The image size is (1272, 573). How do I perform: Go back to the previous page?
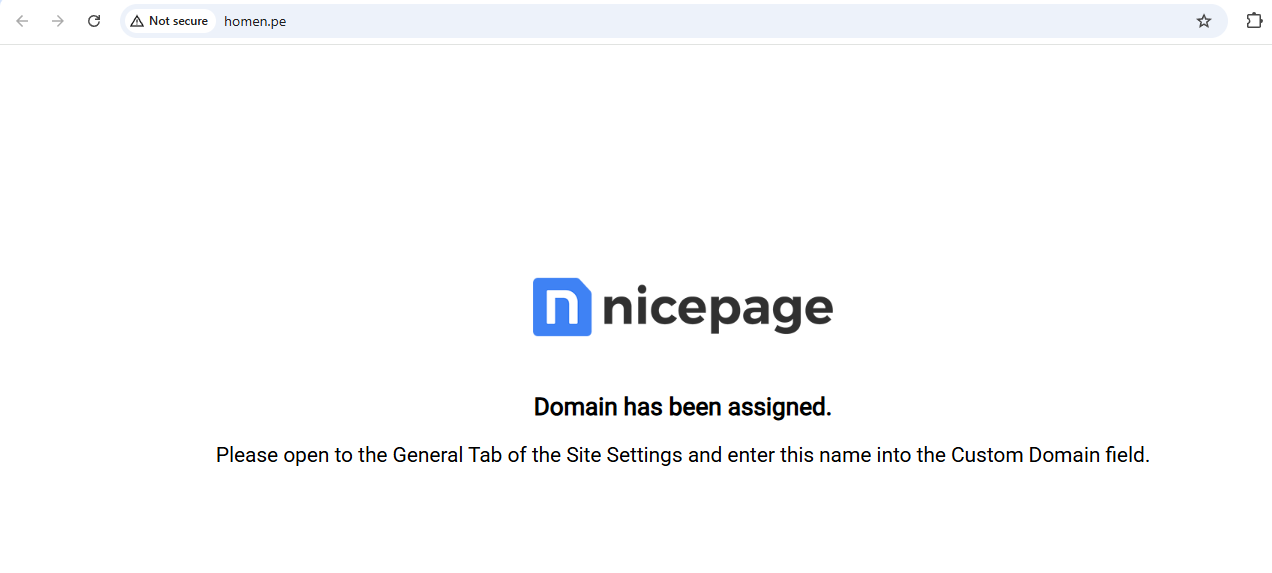22,21
